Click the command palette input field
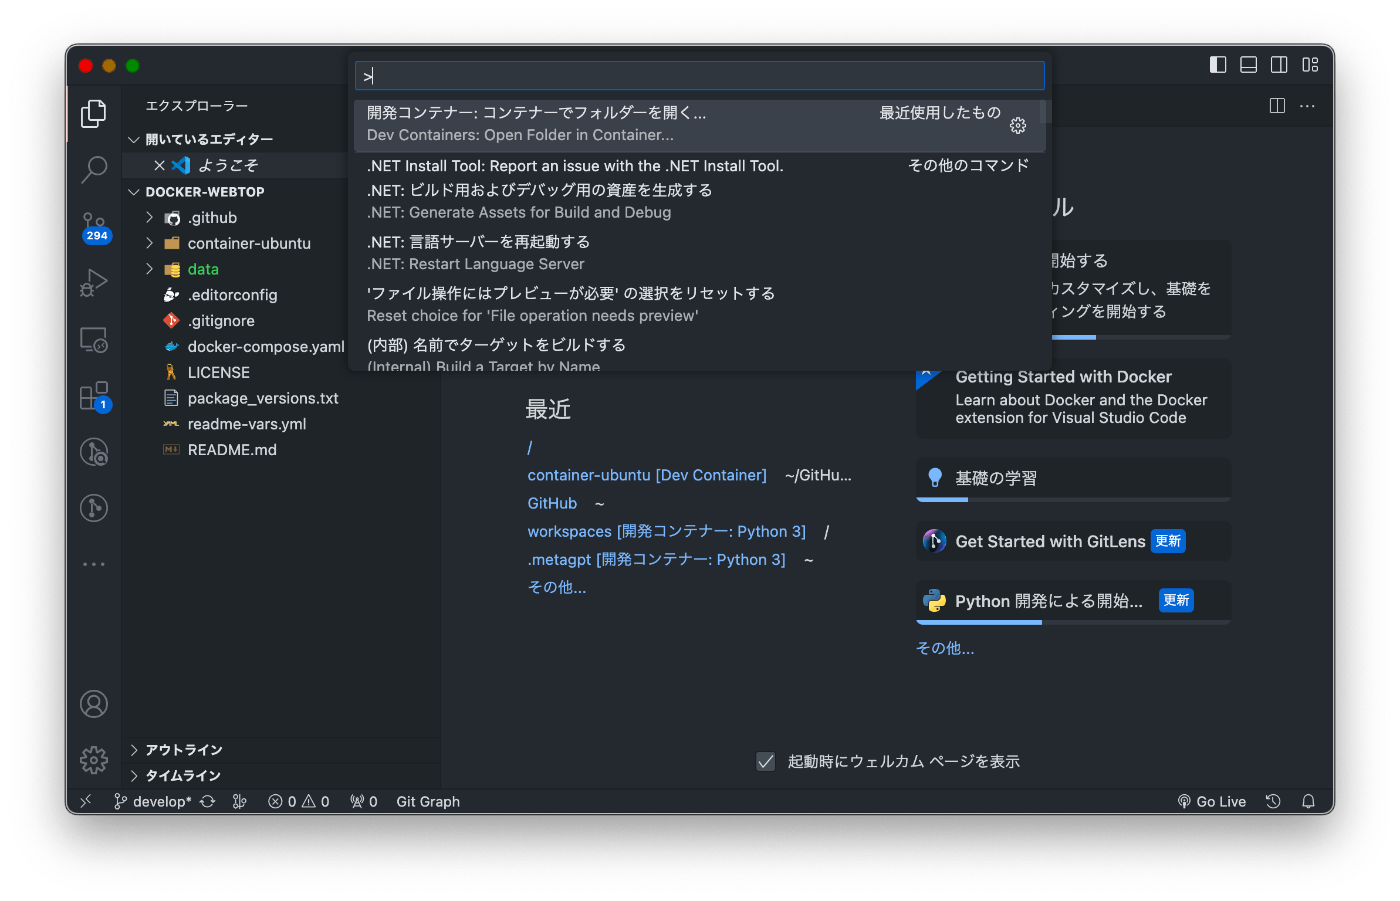Screen dimensions: 1400x901 [700, 76]
